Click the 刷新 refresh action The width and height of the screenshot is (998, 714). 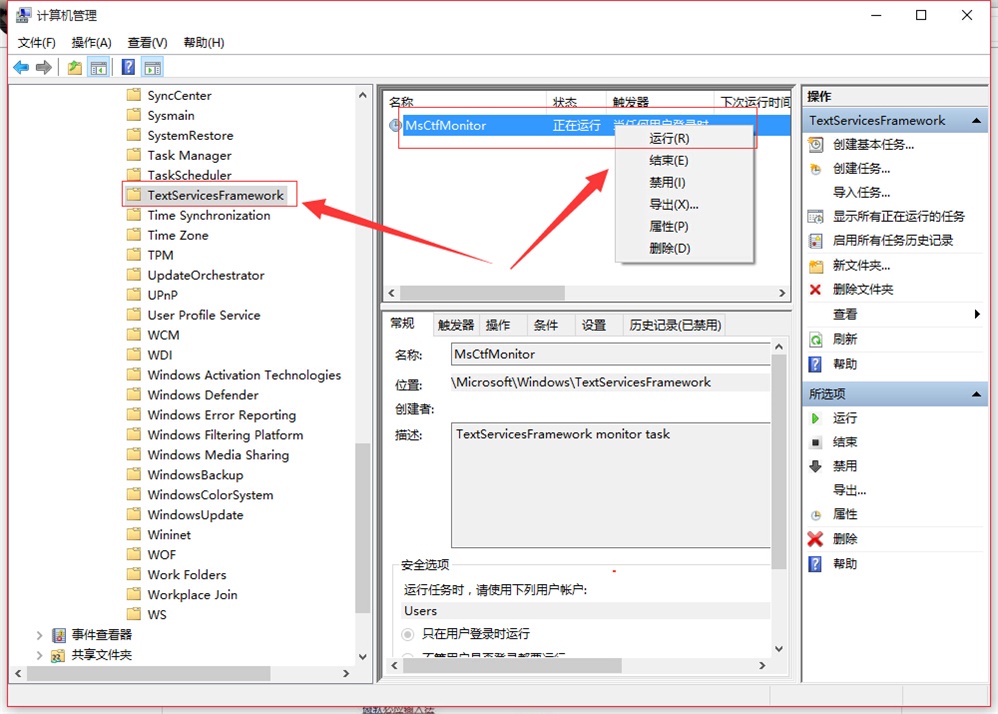pyautogui.click(x=844, y=339)
